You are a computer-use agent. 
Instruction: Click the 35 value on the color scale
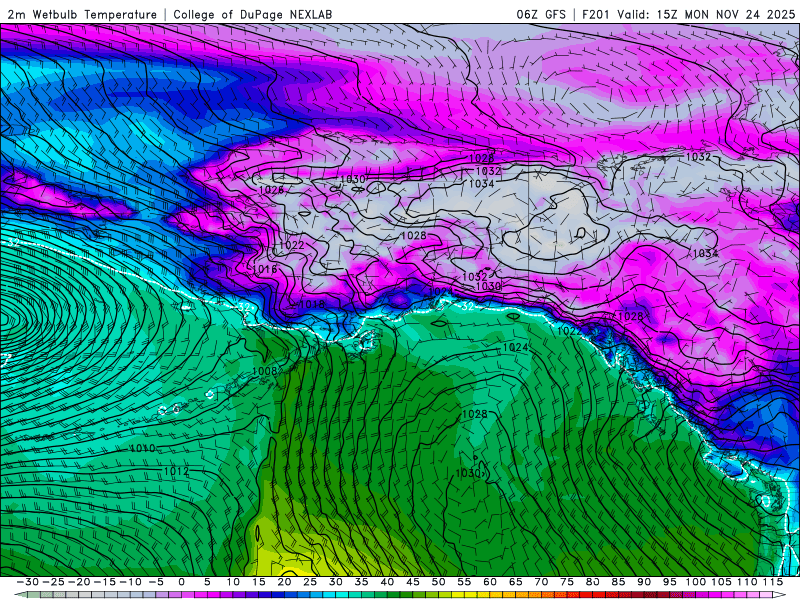coord(361,582)
